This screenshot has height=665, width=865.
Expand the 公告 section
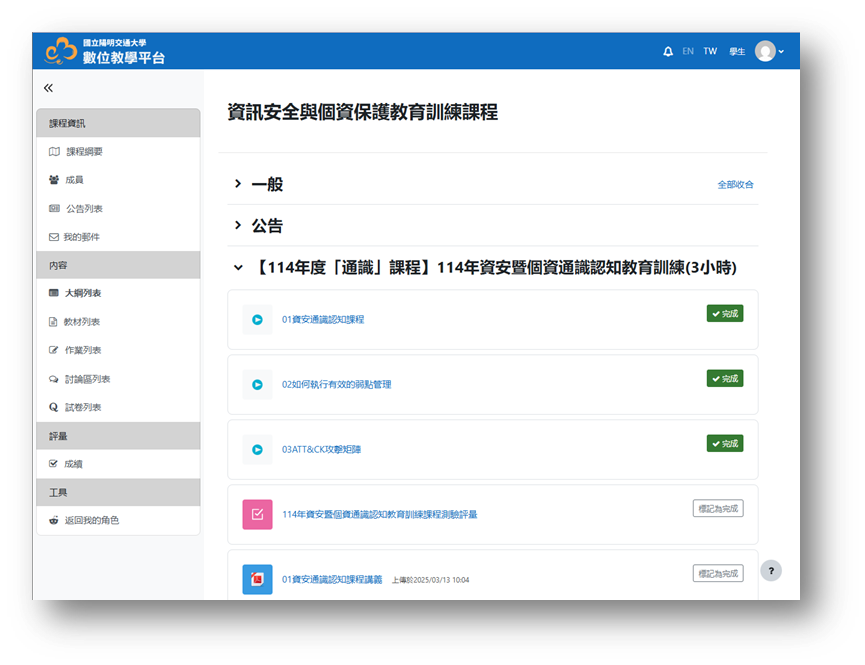pyautogui.click(x=238, y=226)
